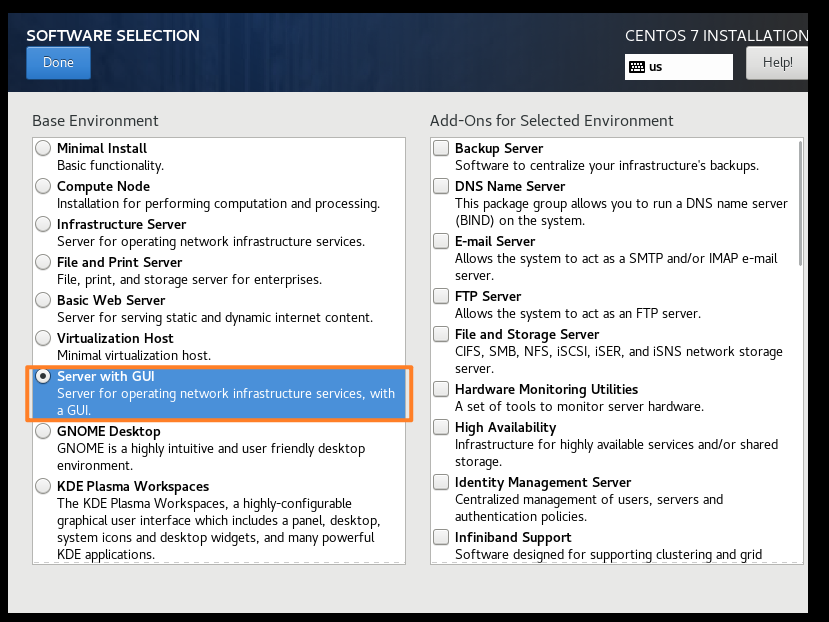Viewport: 829px width, 622px height.
Task: Click 'Basic functionality.' description text
Action: 110,166
